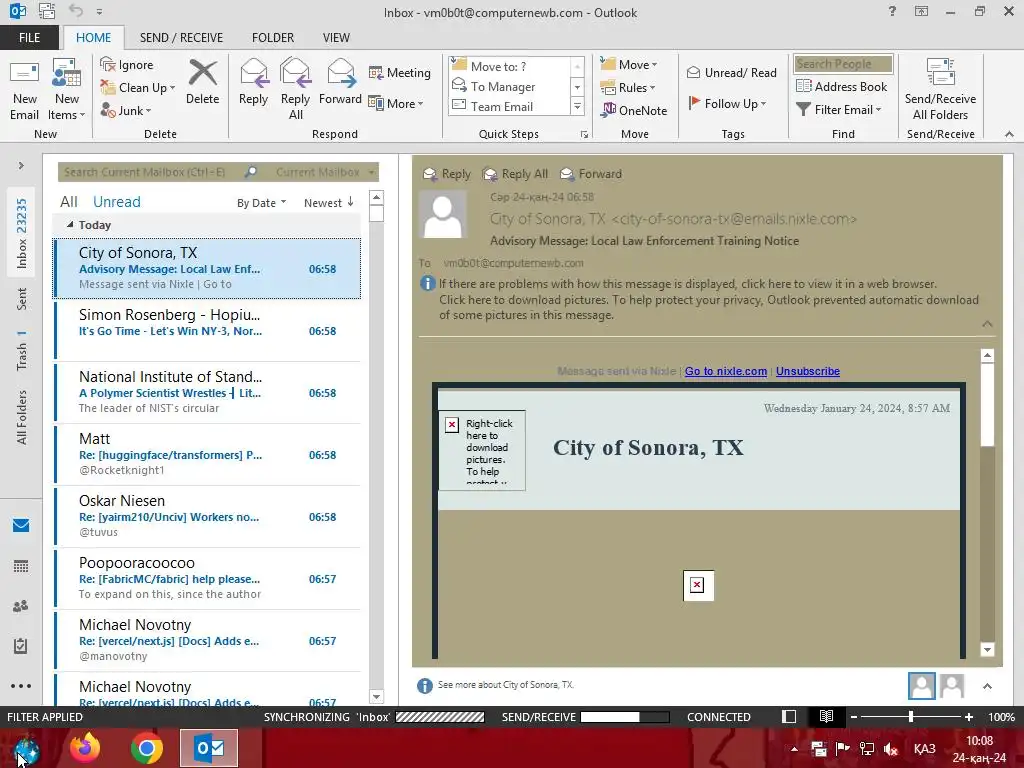Open the Clean Up dropdown
1024x768 pixels.
pyautogui.click(x=137, y=88)
